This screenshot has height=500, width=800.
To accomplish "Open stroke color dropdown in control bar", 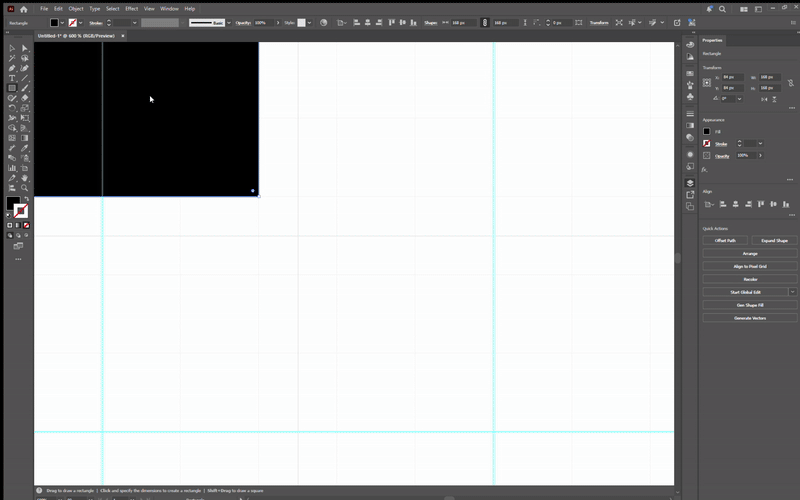I will point(81,22).
